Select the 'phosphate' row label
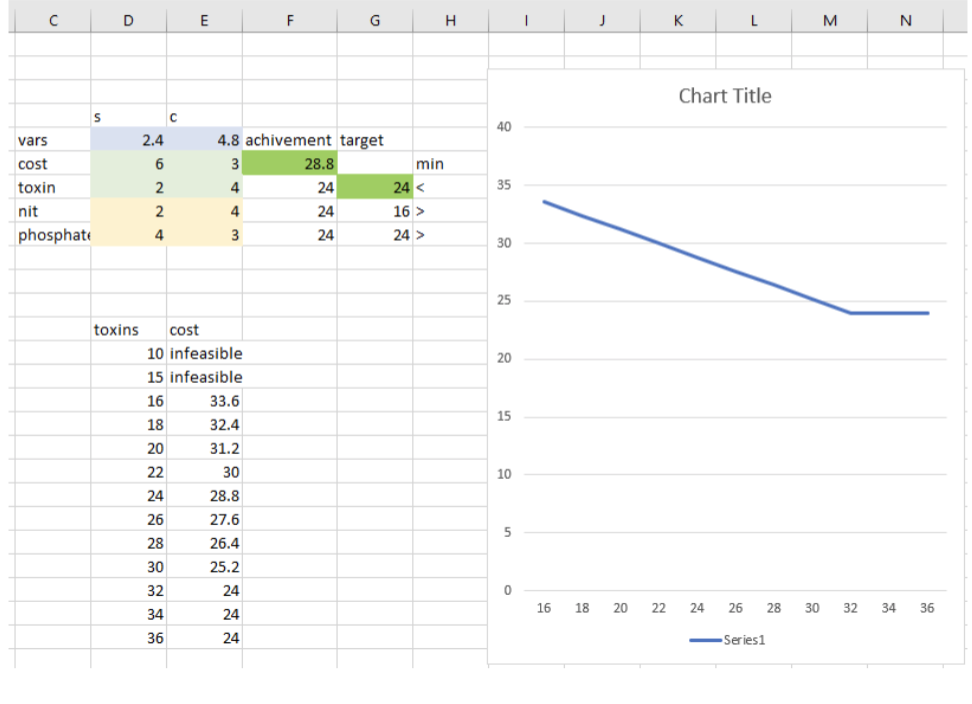 53,235
